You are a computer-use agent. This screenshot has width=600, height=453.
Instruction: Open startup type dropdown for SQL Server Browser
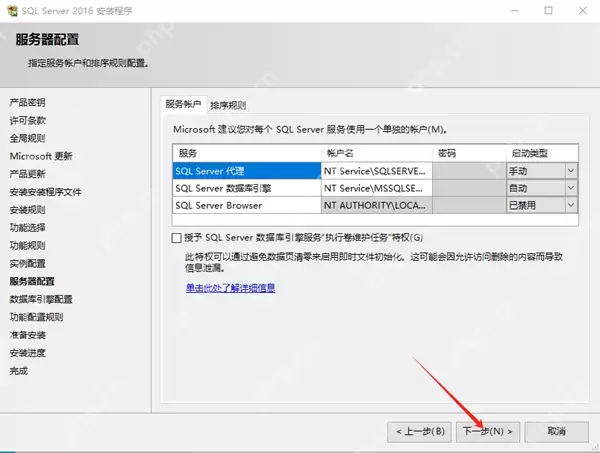point(571,205)
